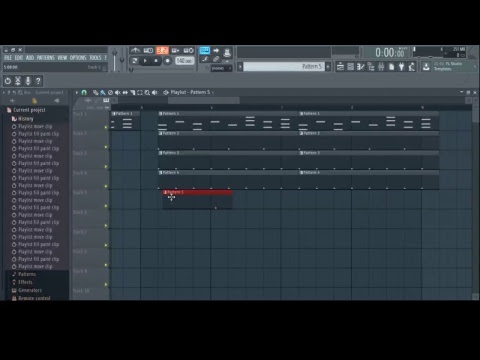Toggle typing keyboard to piano icon
This screenshot has width=480, height=360.
205,50
